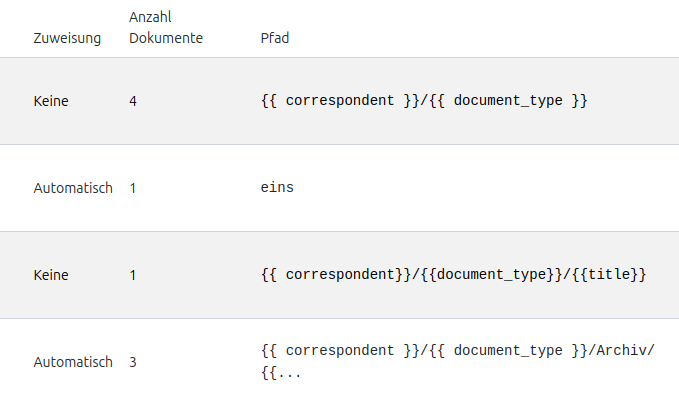679x401 pixels.
Task: Select the Automatisch cell beside path eins
Action: 73,188
